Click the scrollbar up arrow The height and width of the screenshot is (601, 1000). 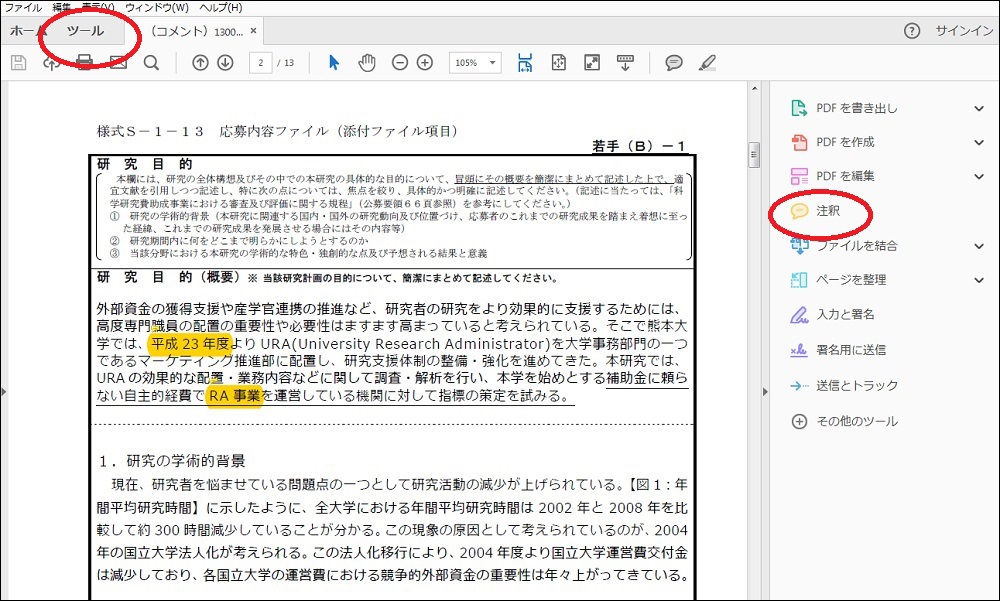(754, 89)
